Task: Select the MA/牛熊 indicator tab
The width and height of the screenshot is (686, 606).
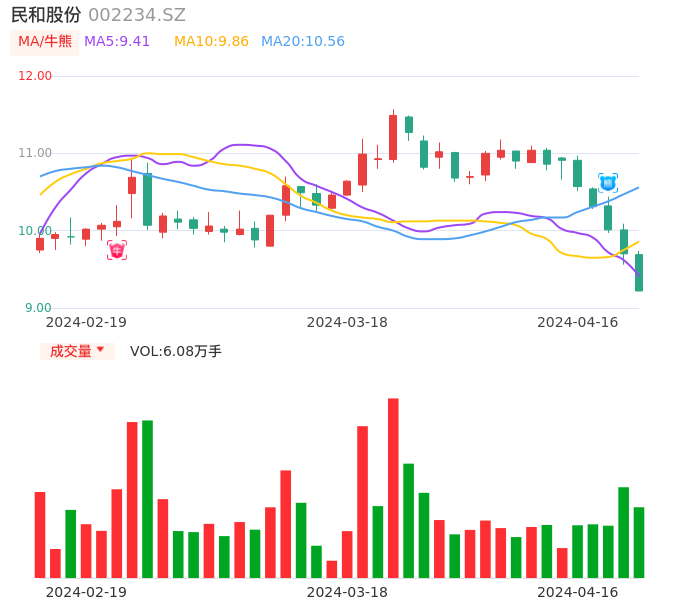Action: (x=45, y=42)
